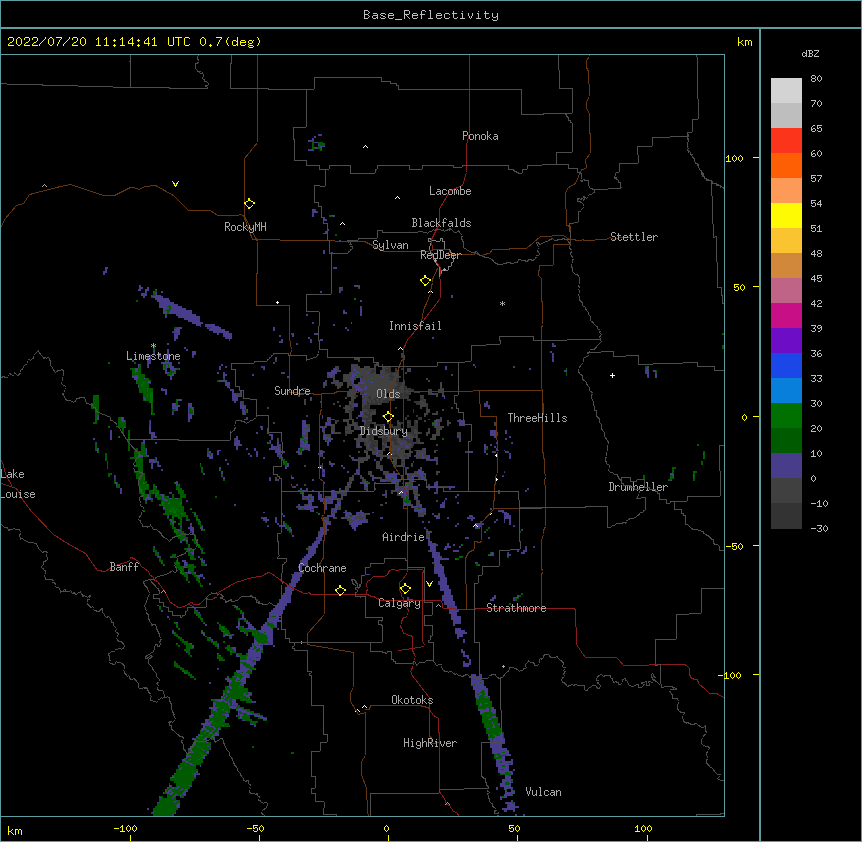Select the Sundre label
The image size is (862, 842).
click(292, 391)
